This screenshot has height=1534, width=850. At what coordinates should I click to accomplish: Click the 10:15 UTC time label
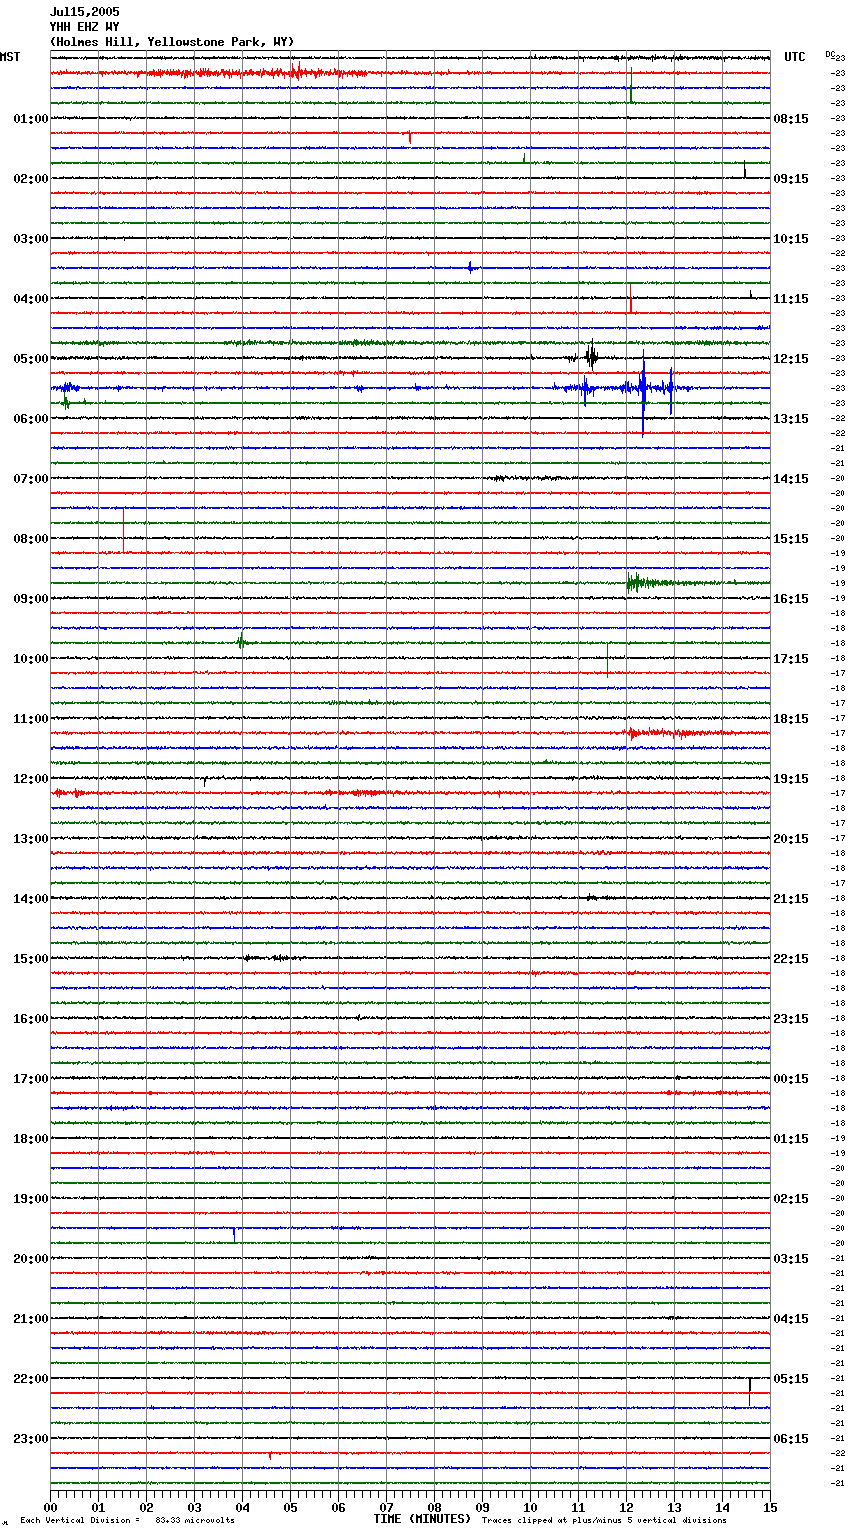tap(791, 239)
